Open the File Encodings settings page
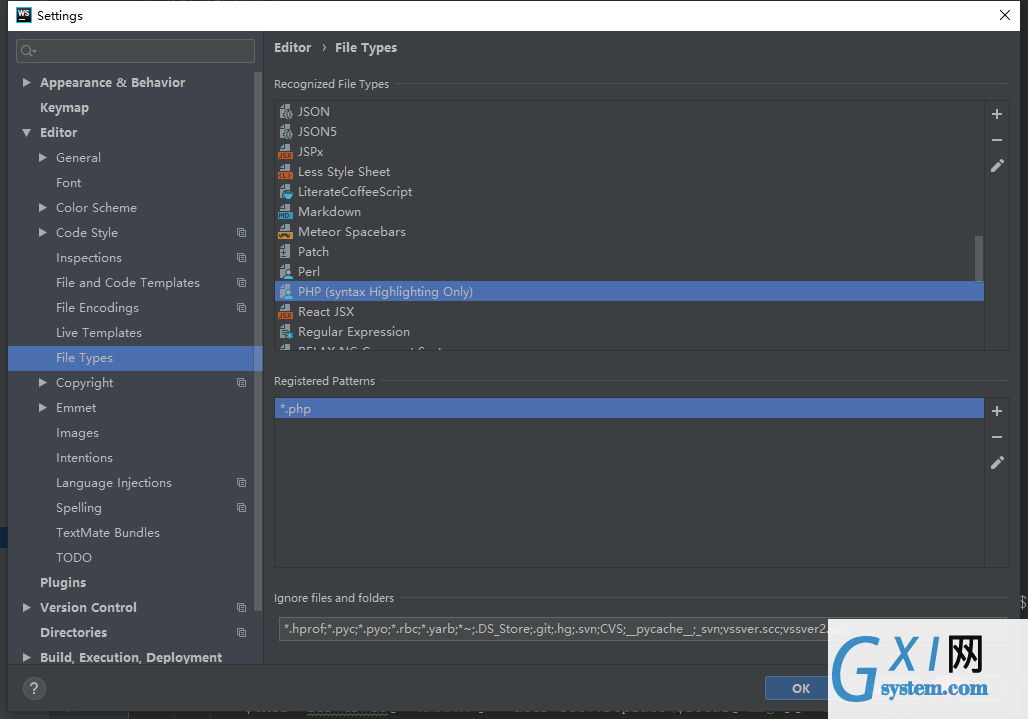Screen dimensions: 1028x719 pyautogui.click(x=98, y=307)
